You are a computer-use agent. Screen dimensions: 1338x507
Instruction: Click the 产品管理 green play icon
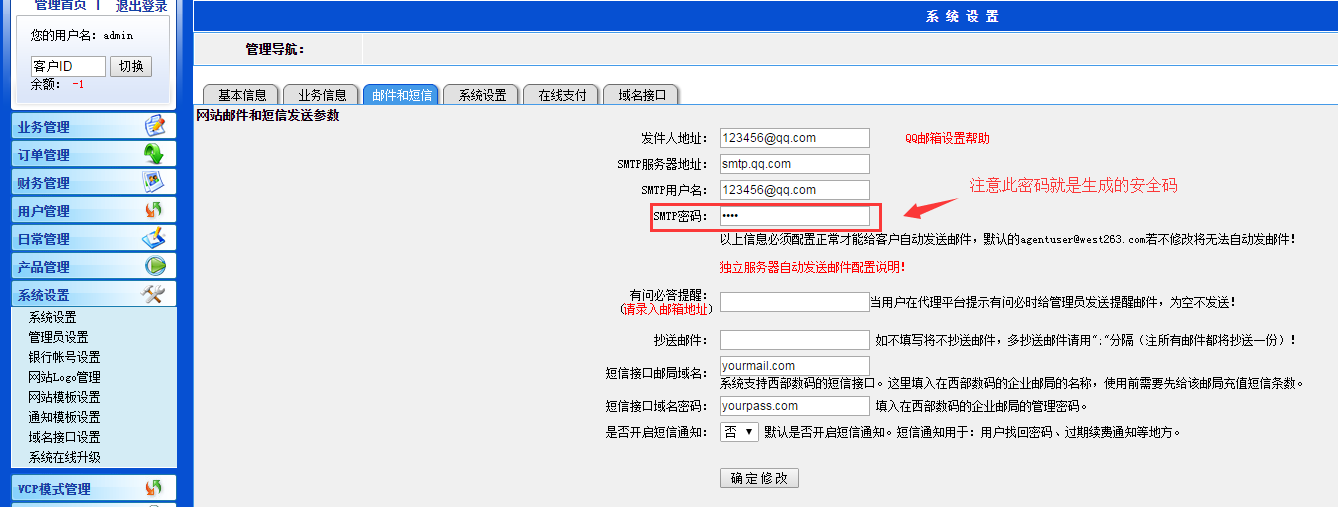[154, 266]
